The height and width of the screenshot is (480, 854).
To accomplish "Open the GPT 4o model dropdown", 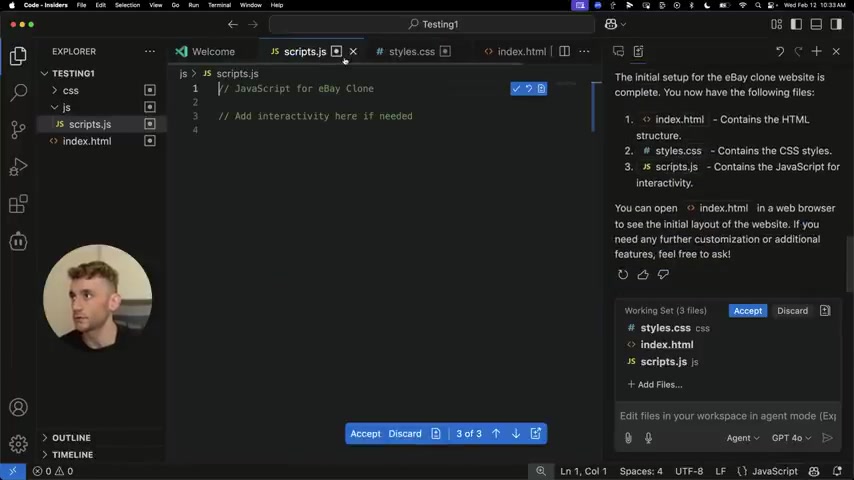I will click(791, 438).
